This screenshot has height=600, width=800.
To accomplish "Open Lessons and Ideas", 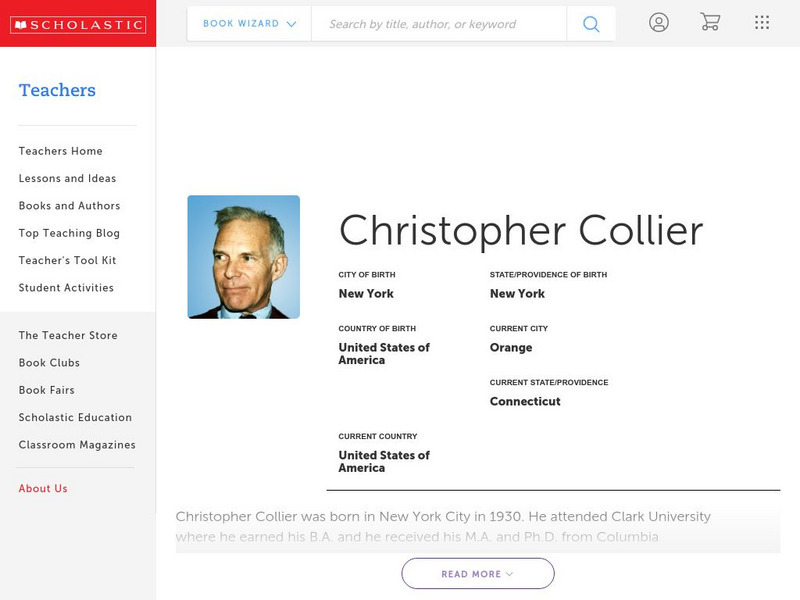I will click(66, 178).
